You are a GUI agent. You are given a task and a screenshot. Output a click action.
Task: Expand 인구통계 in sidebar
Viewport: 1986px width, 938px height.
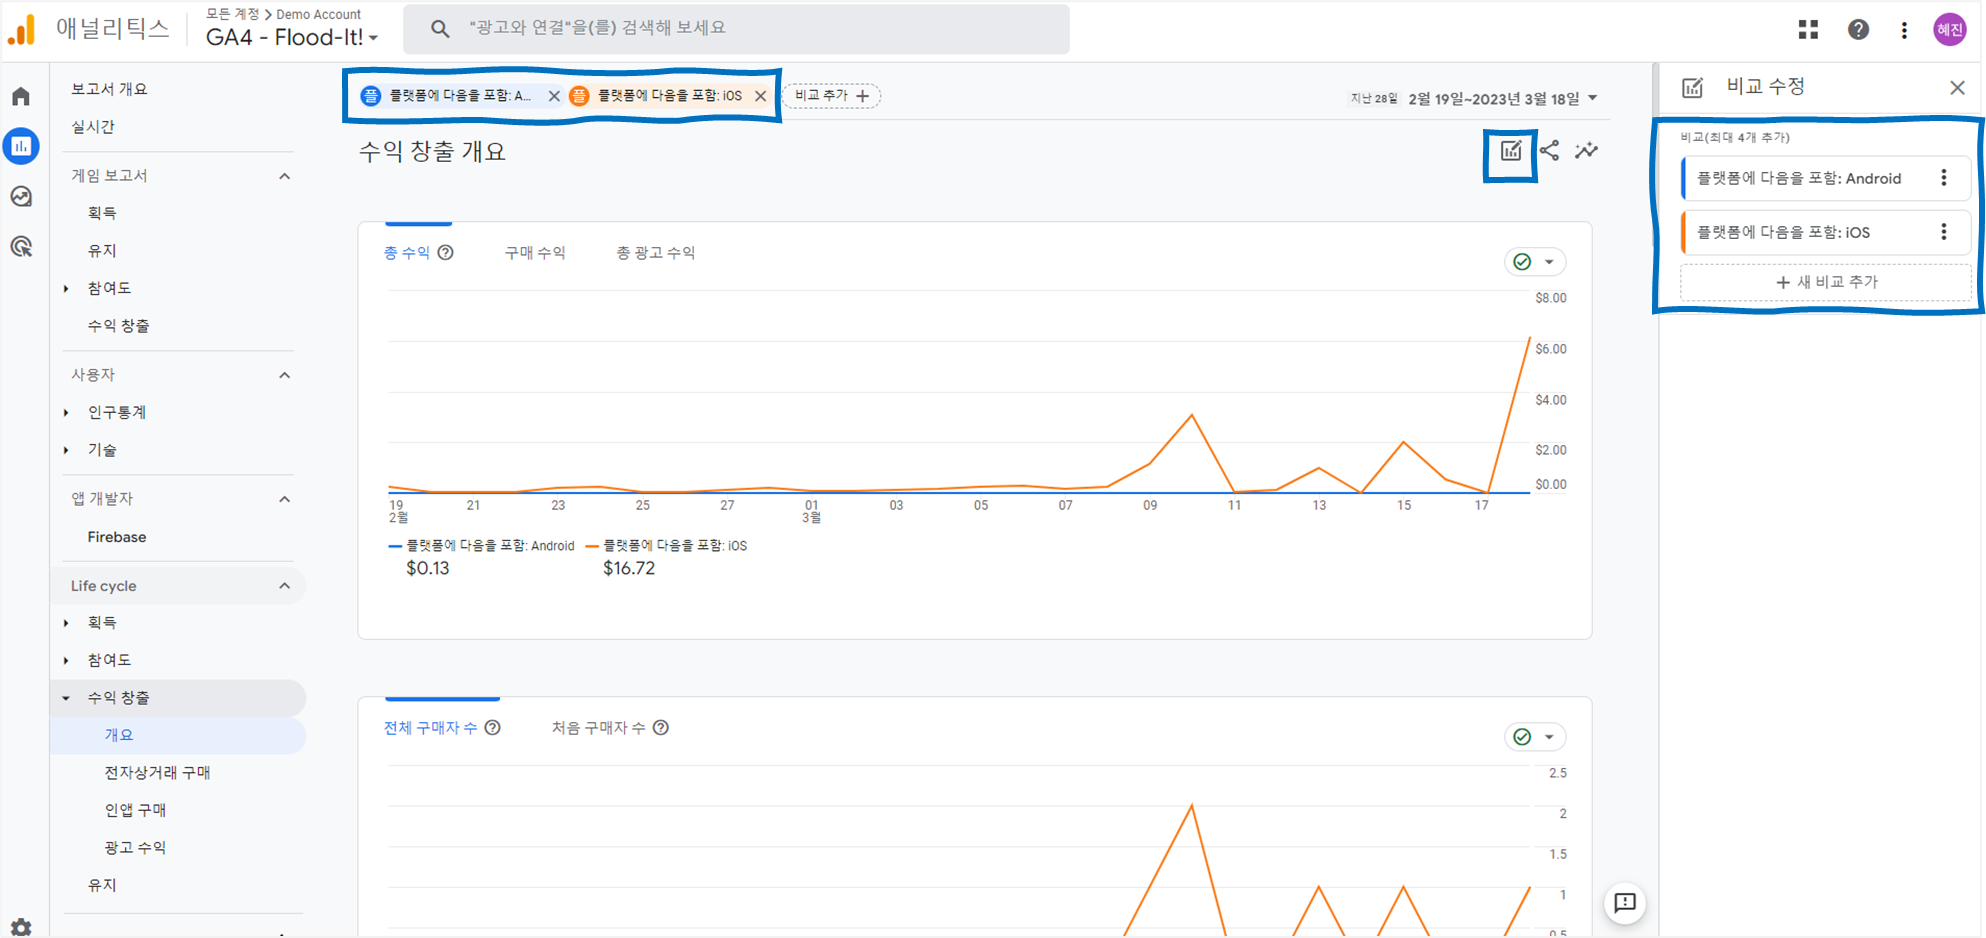(66, 412)
